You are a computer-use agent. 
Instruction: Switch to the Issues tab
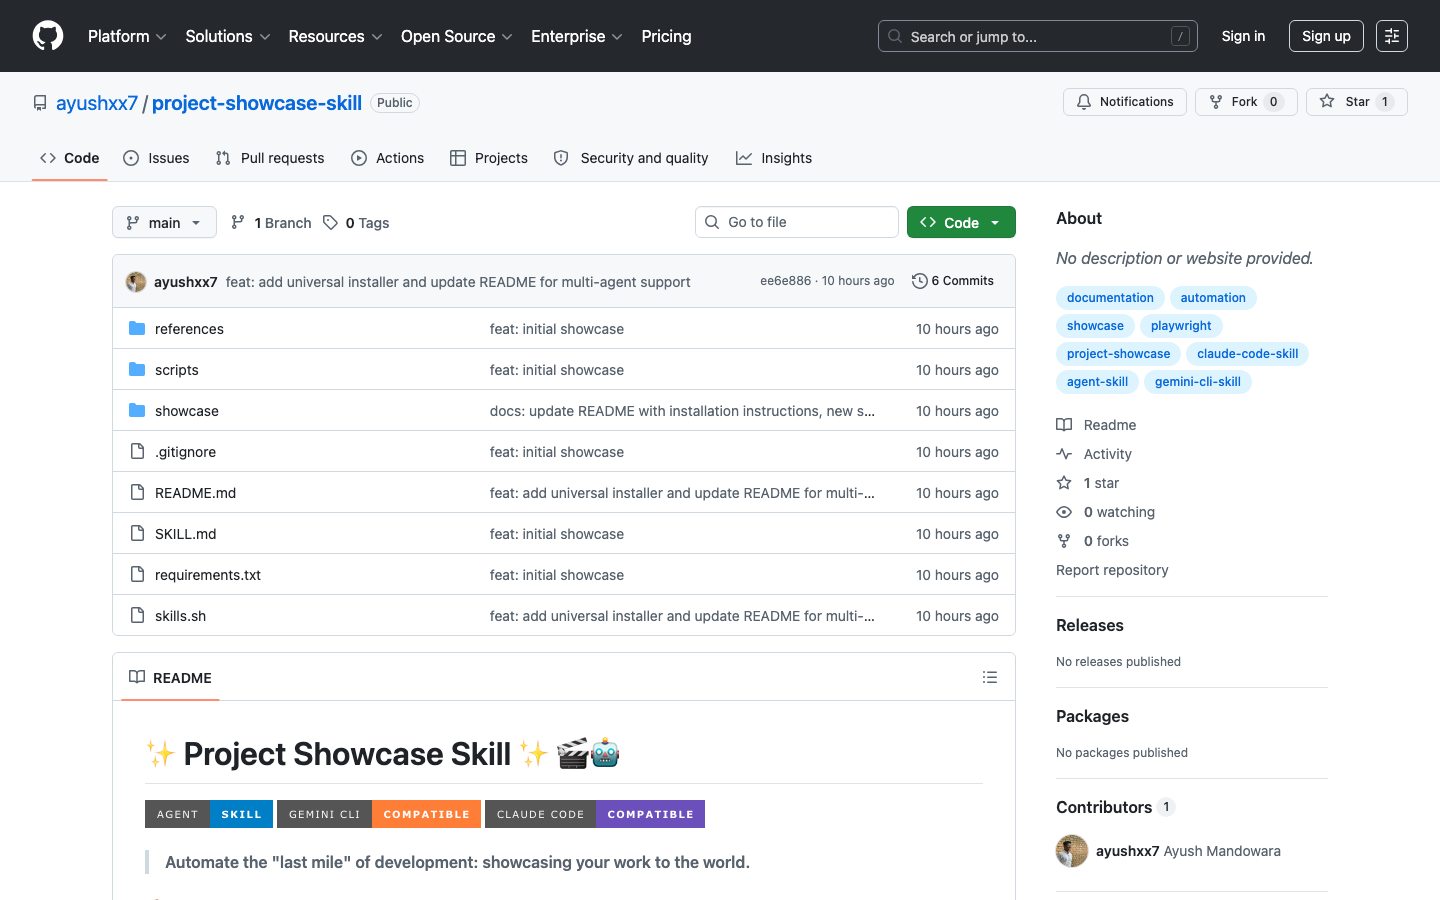point(156,158)
